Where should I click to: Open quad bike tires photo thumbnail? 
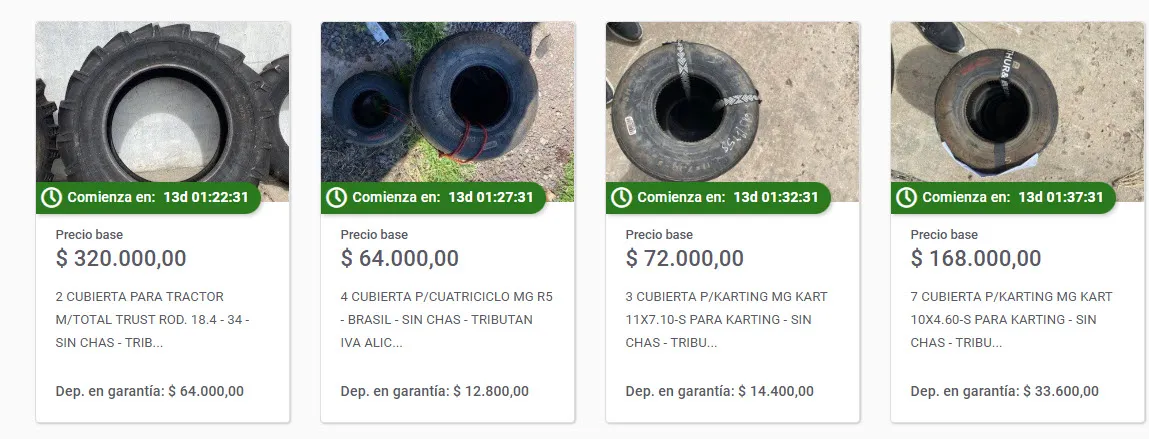tap(448, 100)
